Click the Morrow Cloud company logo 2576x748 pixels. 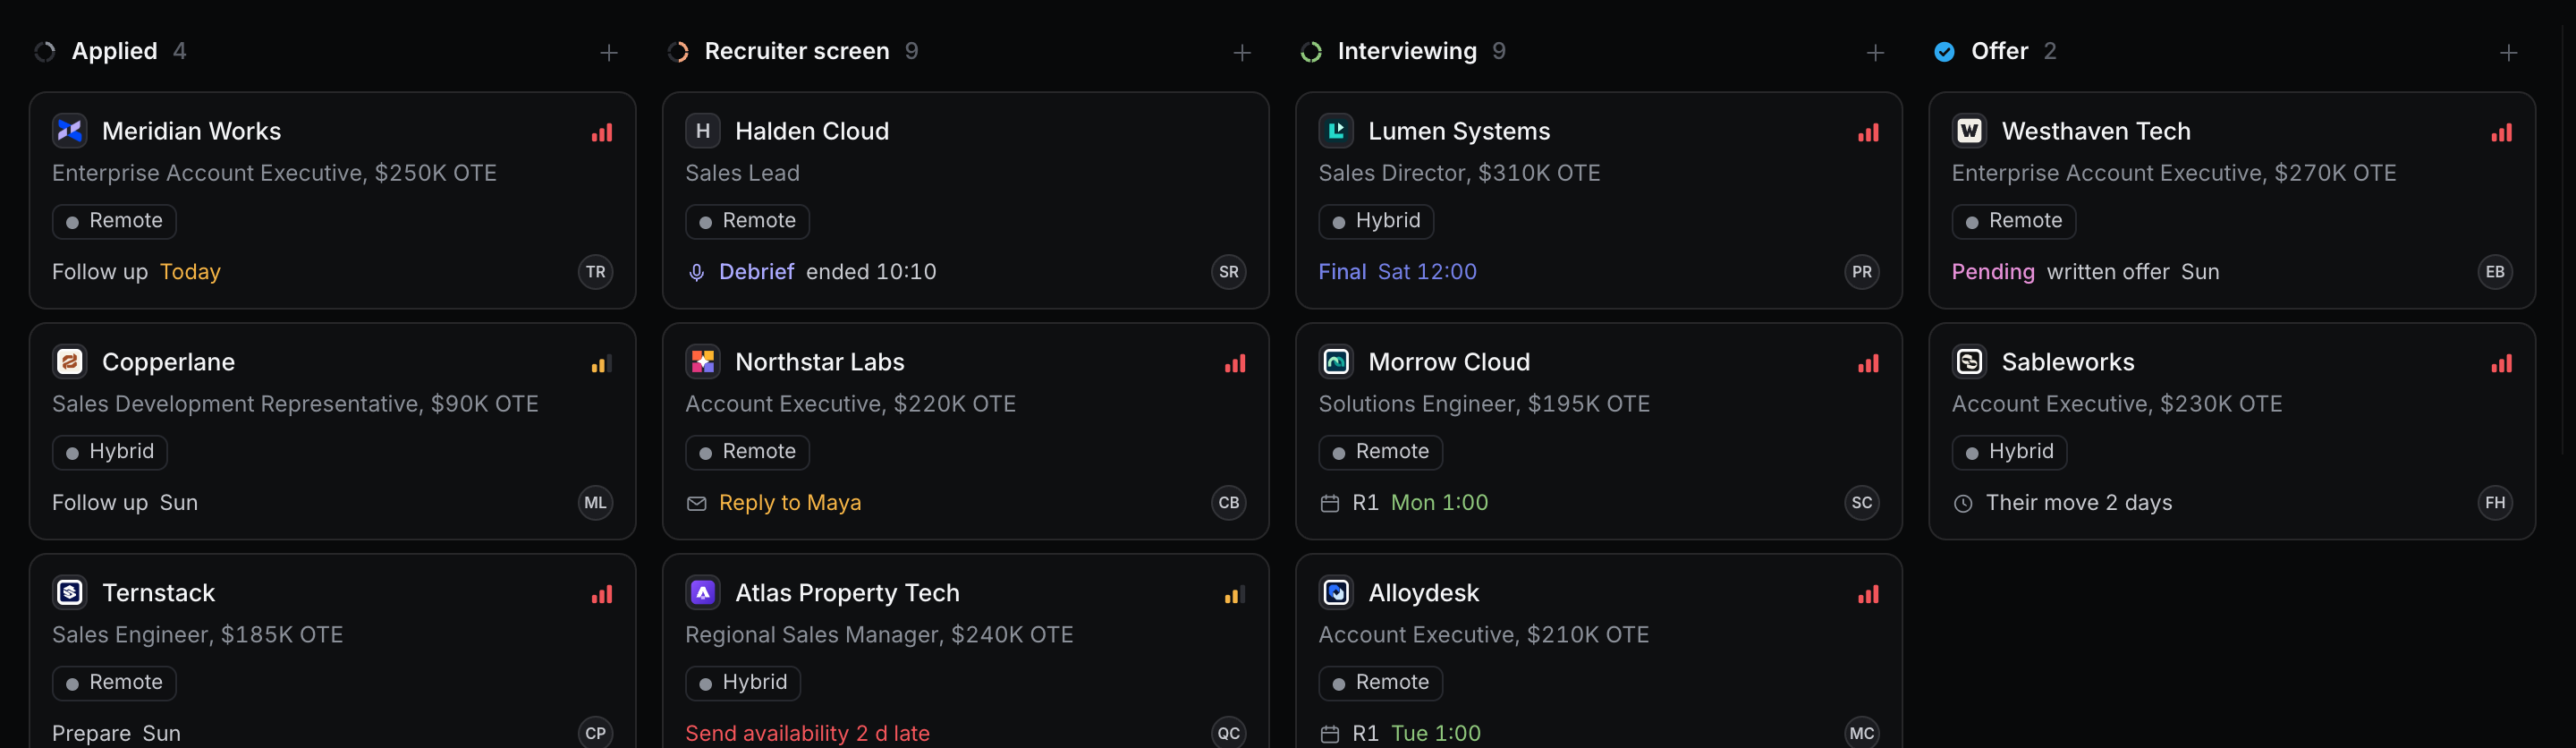(1336, 362)
